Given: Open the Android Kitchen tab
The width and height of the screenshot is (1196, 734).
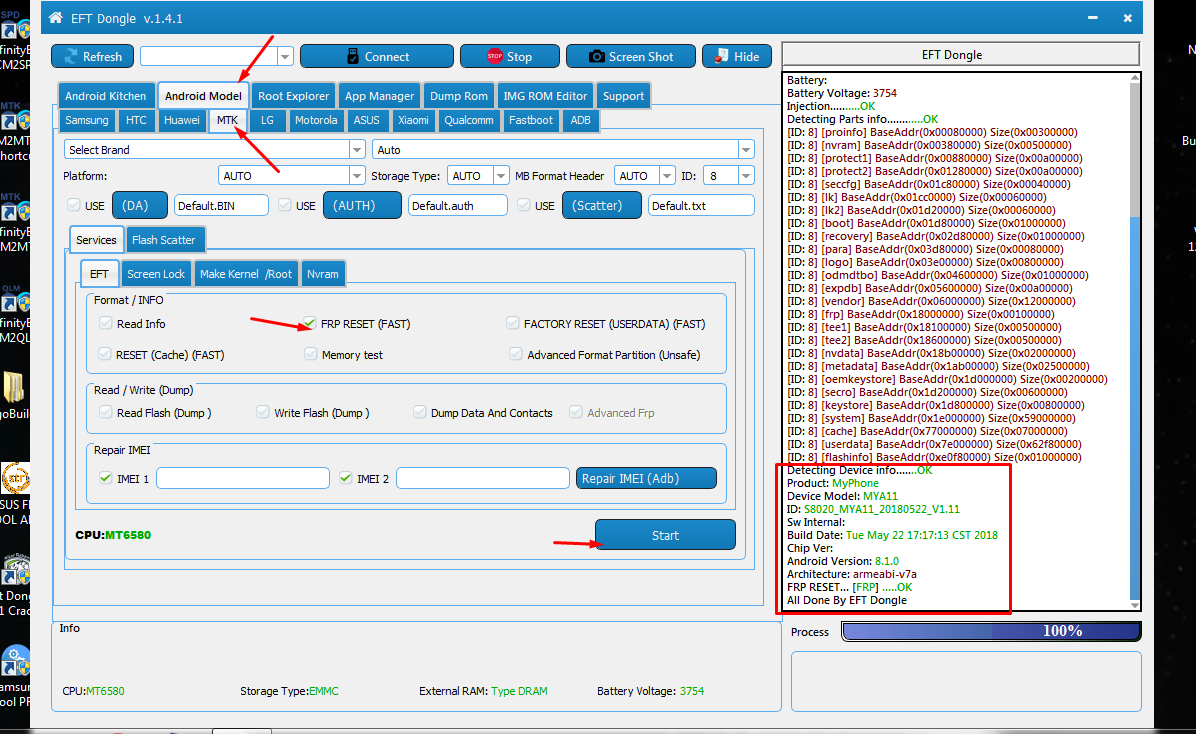Looking at the screenshot, I should click(106, 96).
